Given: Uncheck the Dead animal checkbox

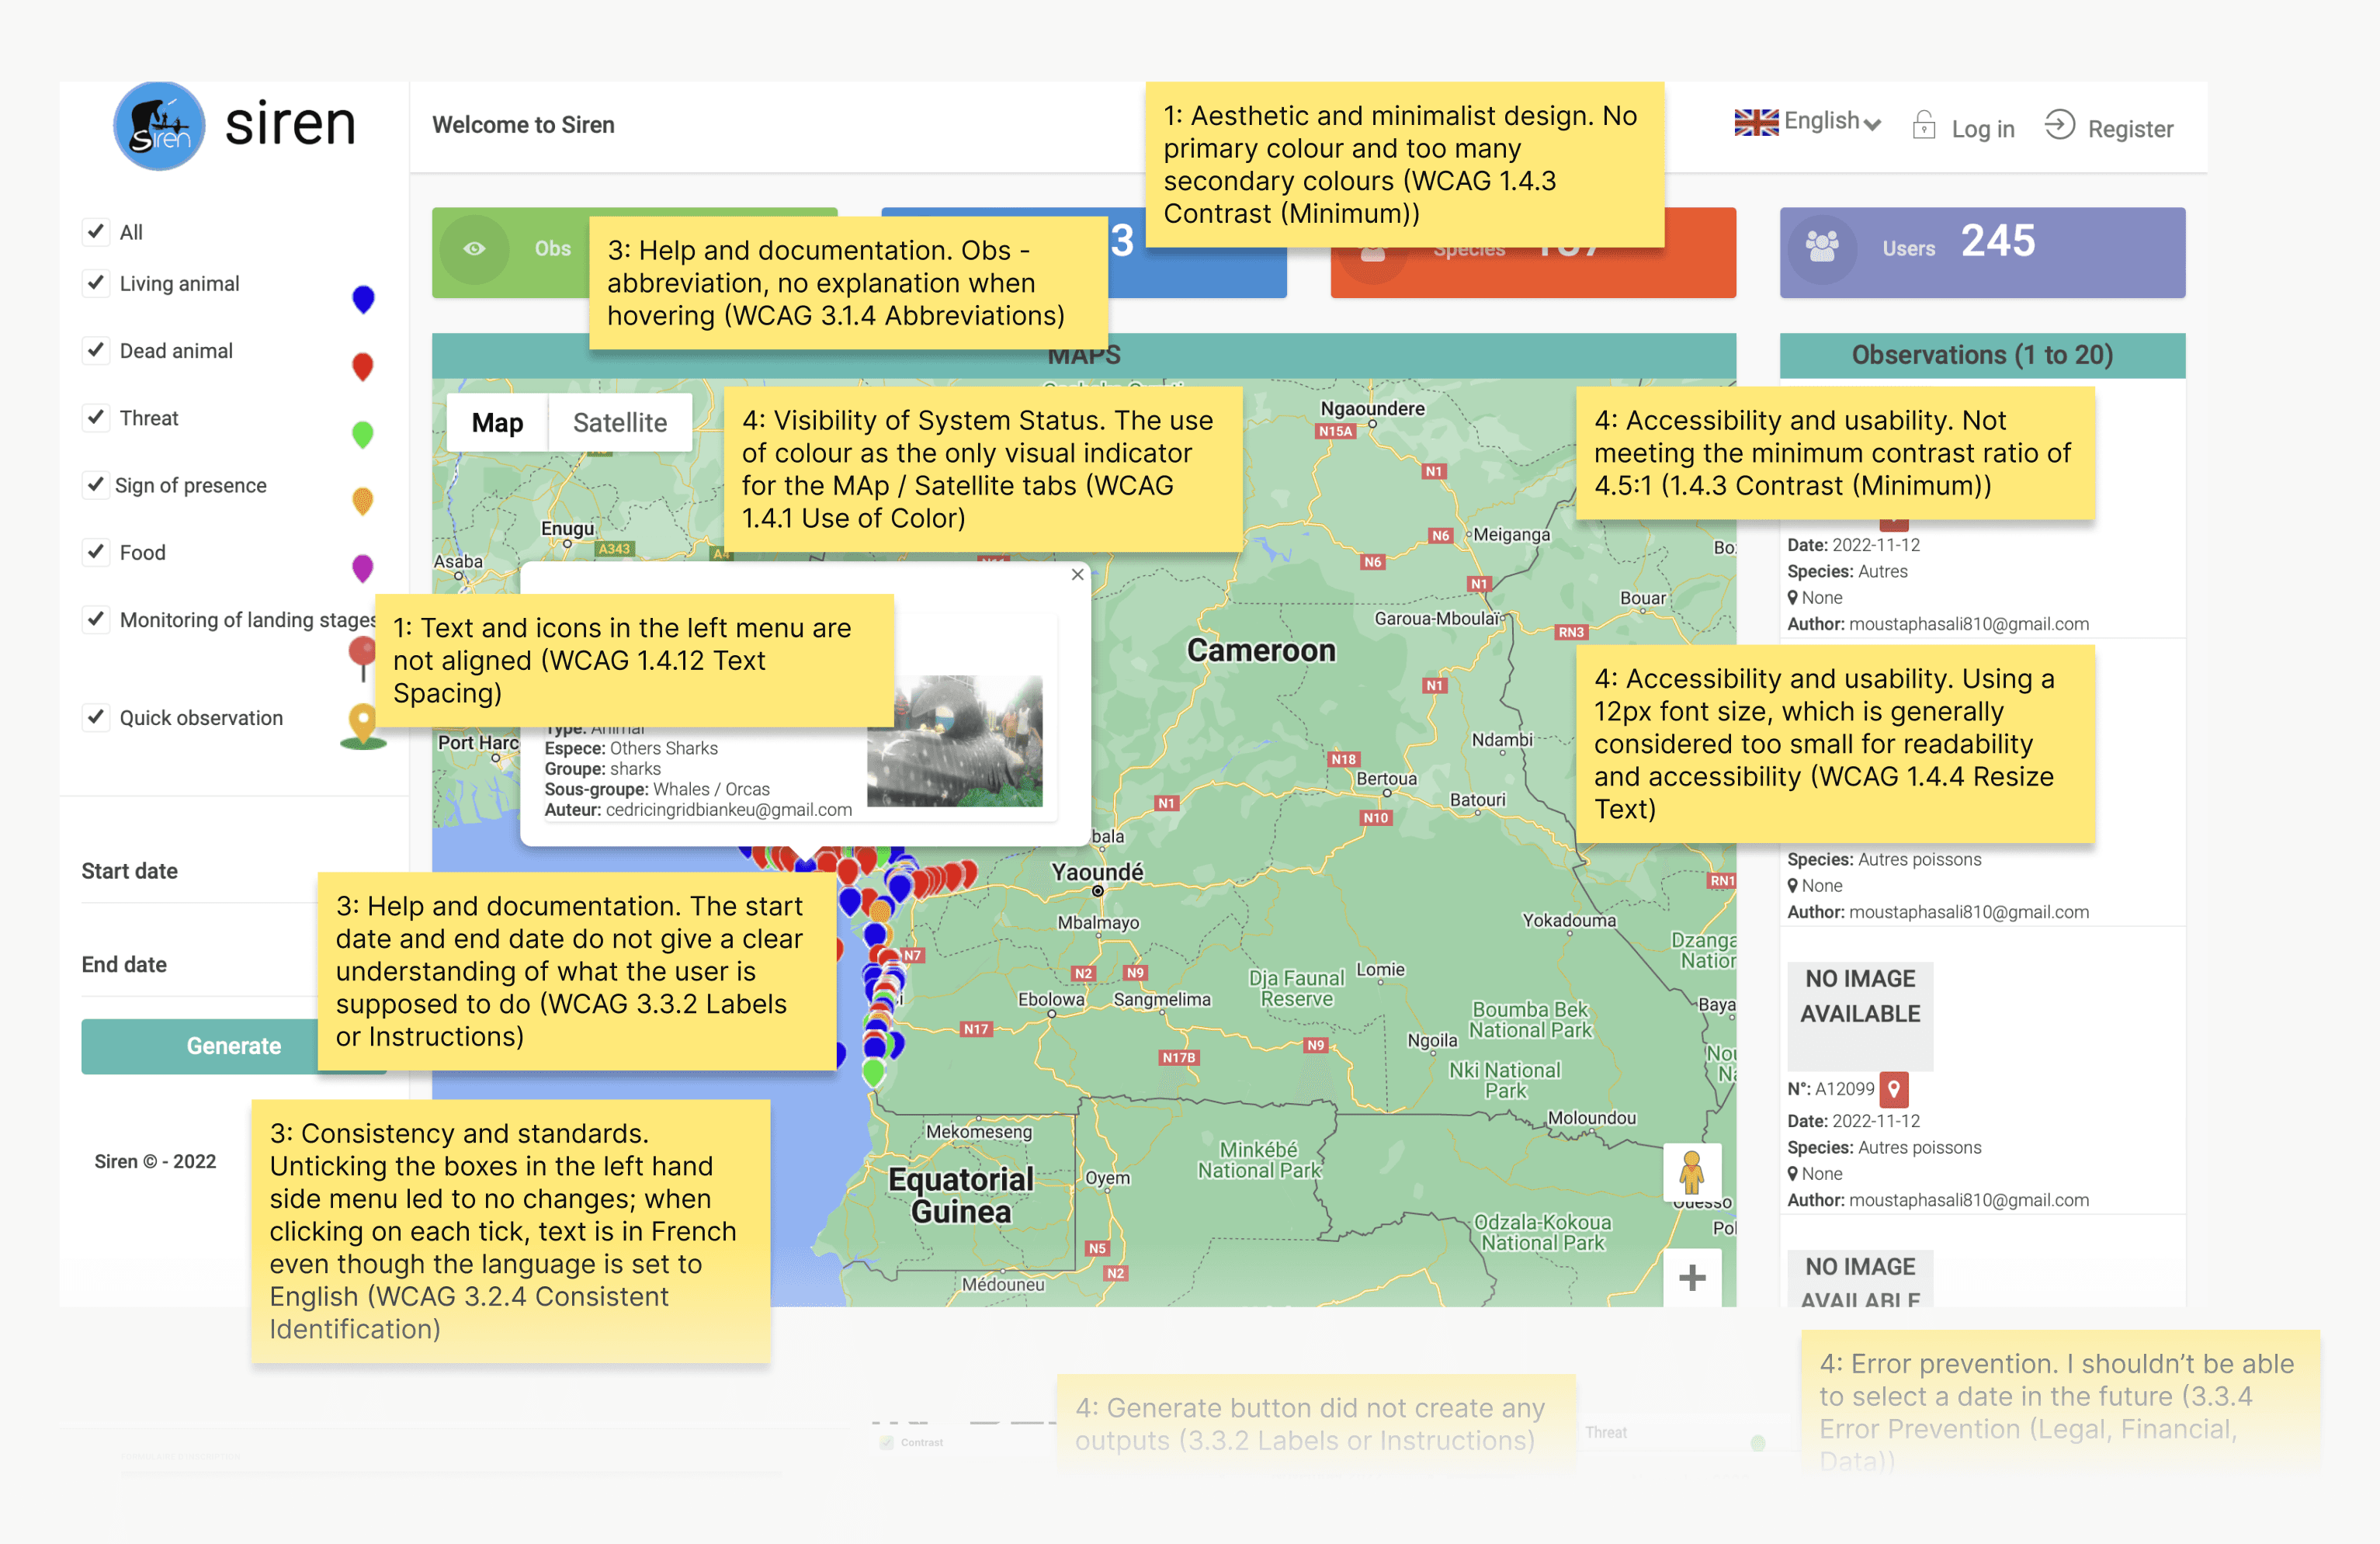Looking at the screenshot, I should click(x=96, y=350).
